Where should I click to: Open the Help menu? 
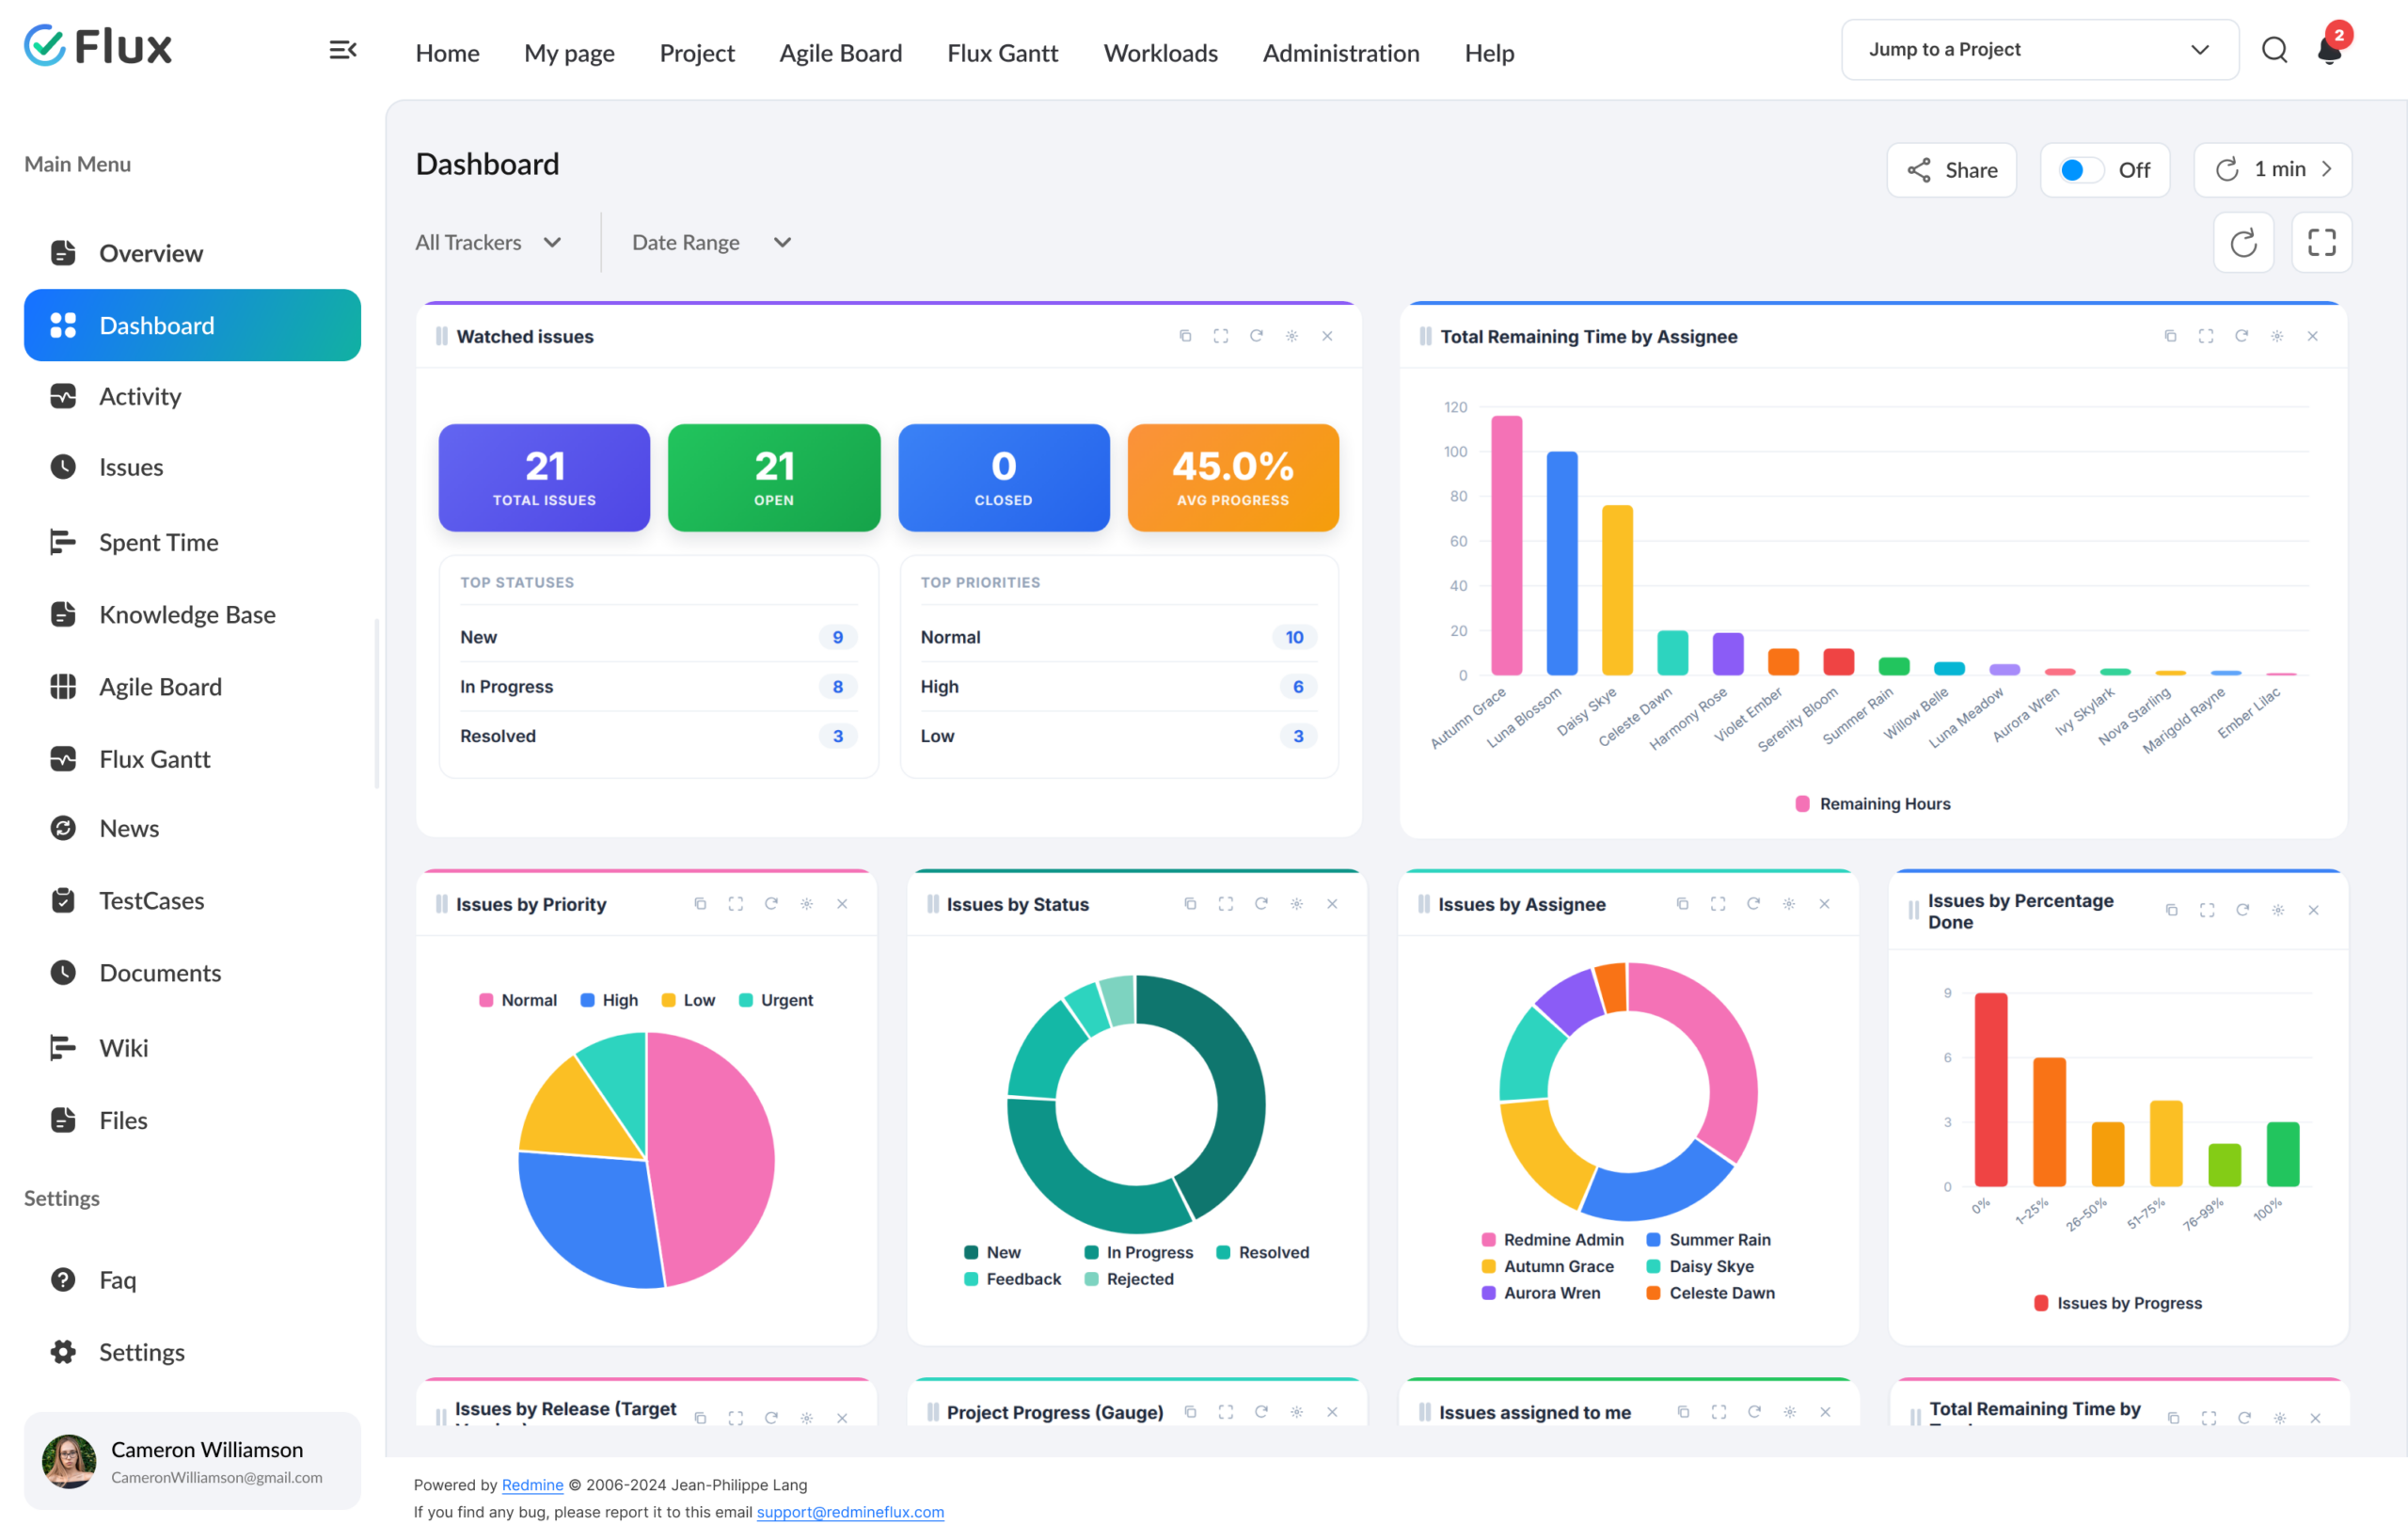(x=1489, y=53)
